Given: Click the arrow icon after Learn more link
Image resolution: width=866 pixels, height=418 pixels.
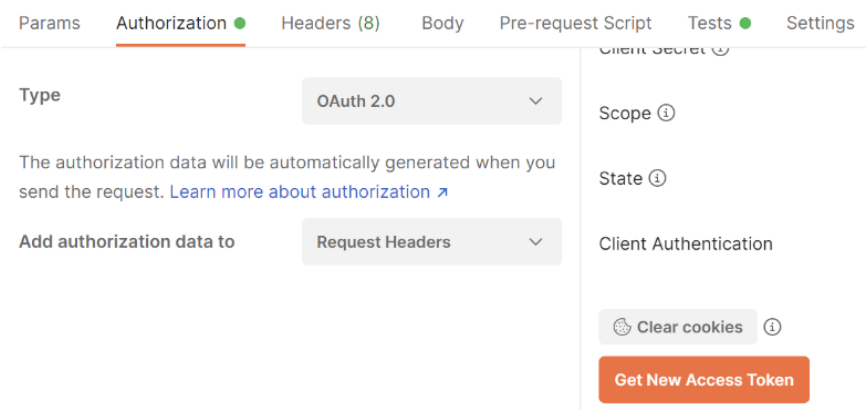Looking at the screenshot, I should pos(442,192).
